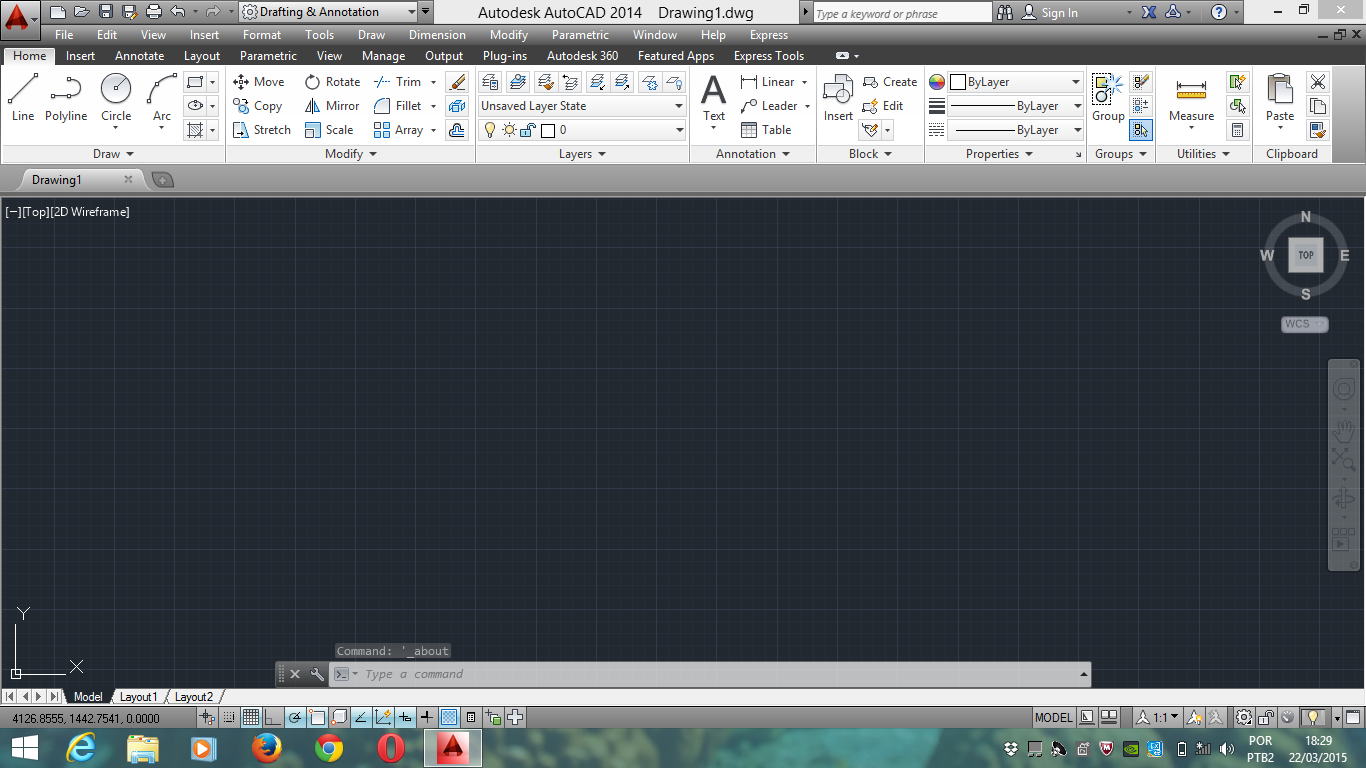
Task: Click the layer 0 color swatch
Action: tap(548, 130)
